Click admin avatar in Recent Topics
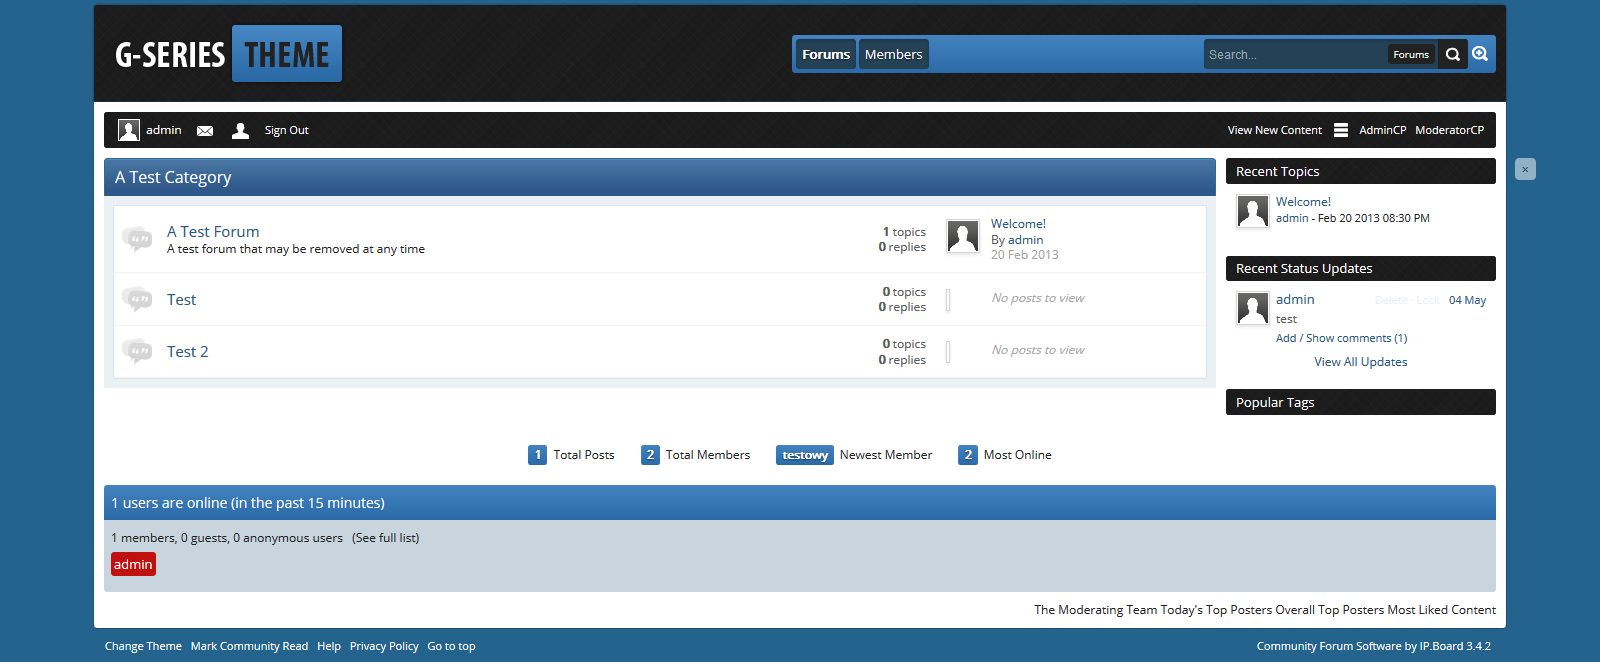This screenshot has width=1600, height=662. [x=1253, y=211]
